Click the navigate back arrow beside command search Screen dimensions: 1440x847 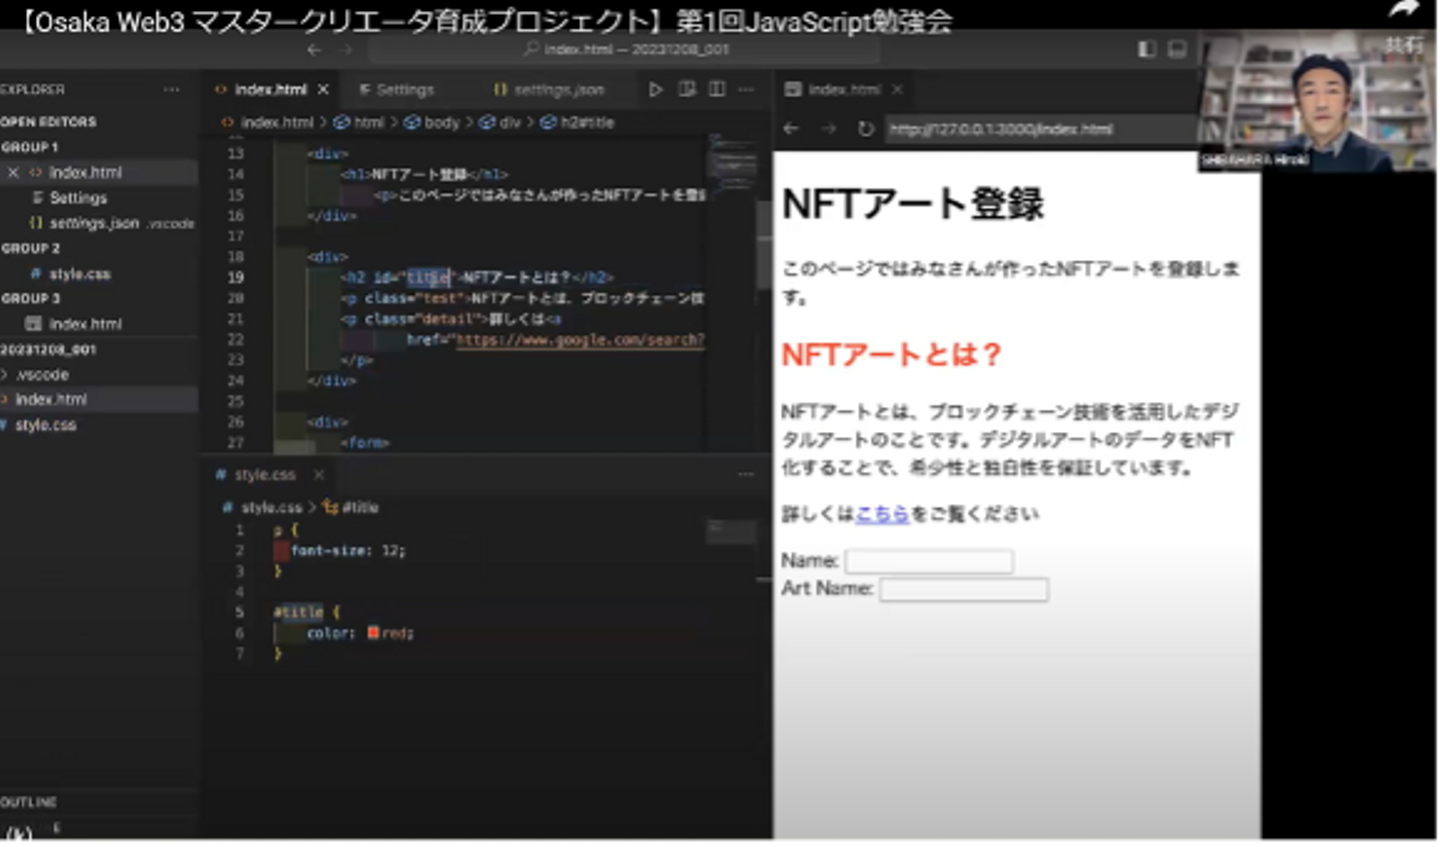point(315,49)
